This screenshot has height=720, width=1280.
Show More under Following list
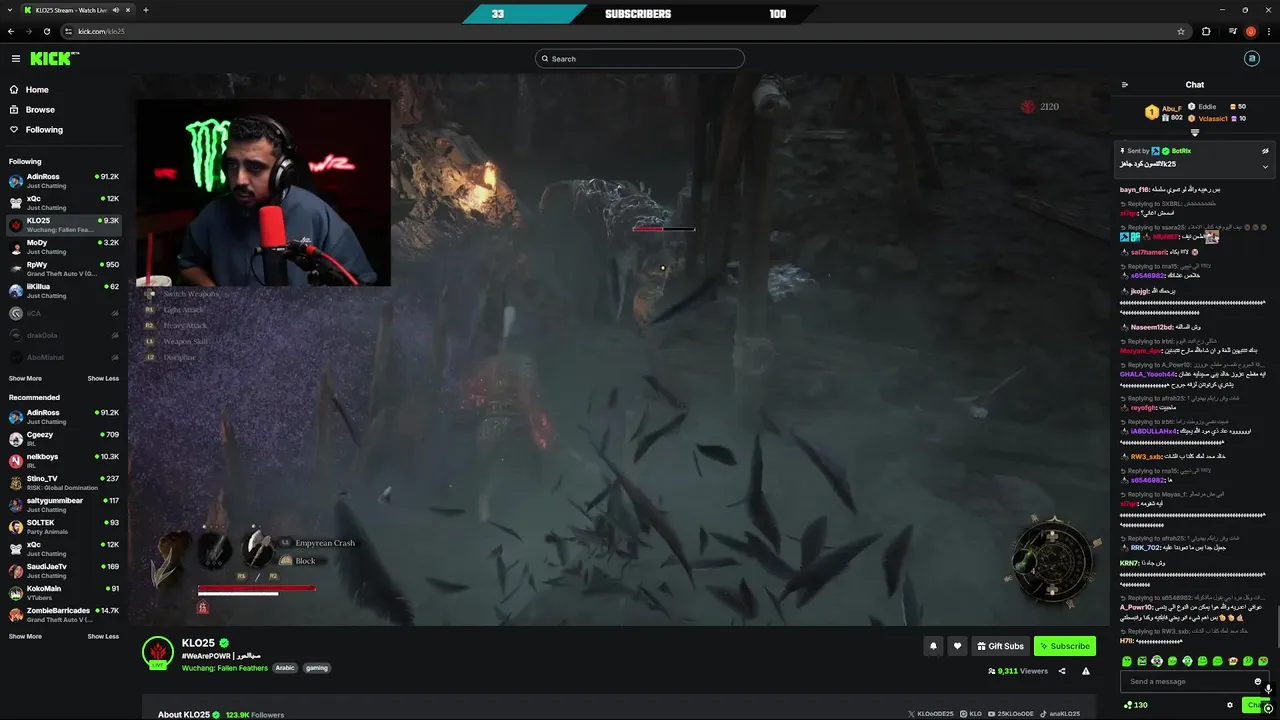(25, 379)
